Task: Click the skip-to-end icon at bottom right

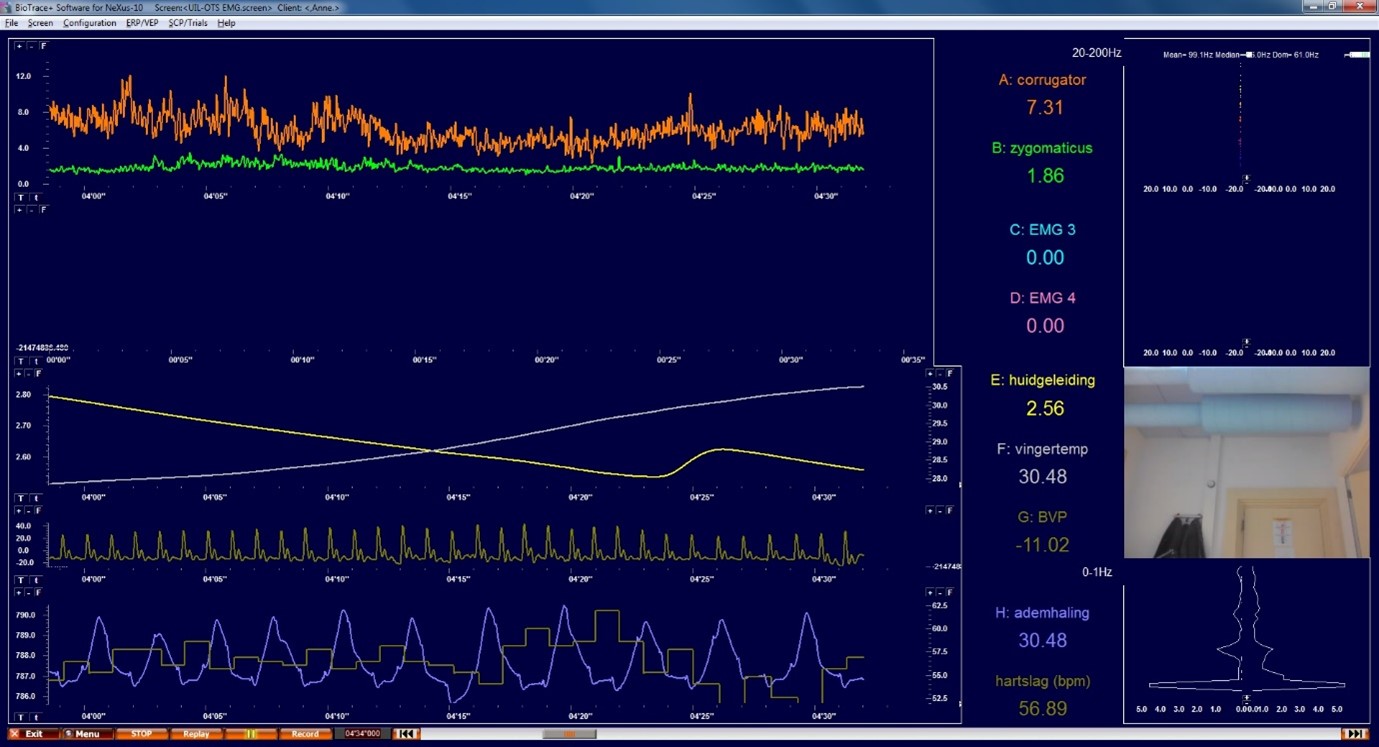Action: [x=1354, y=734]
